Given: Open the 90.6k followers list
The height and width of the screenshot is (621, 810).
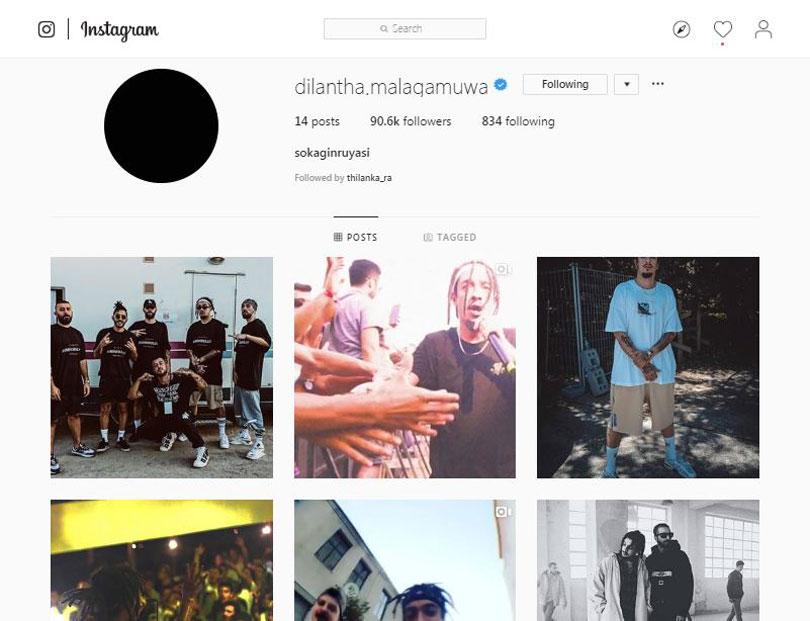Looking at the screenshot, I should (410, 121).
